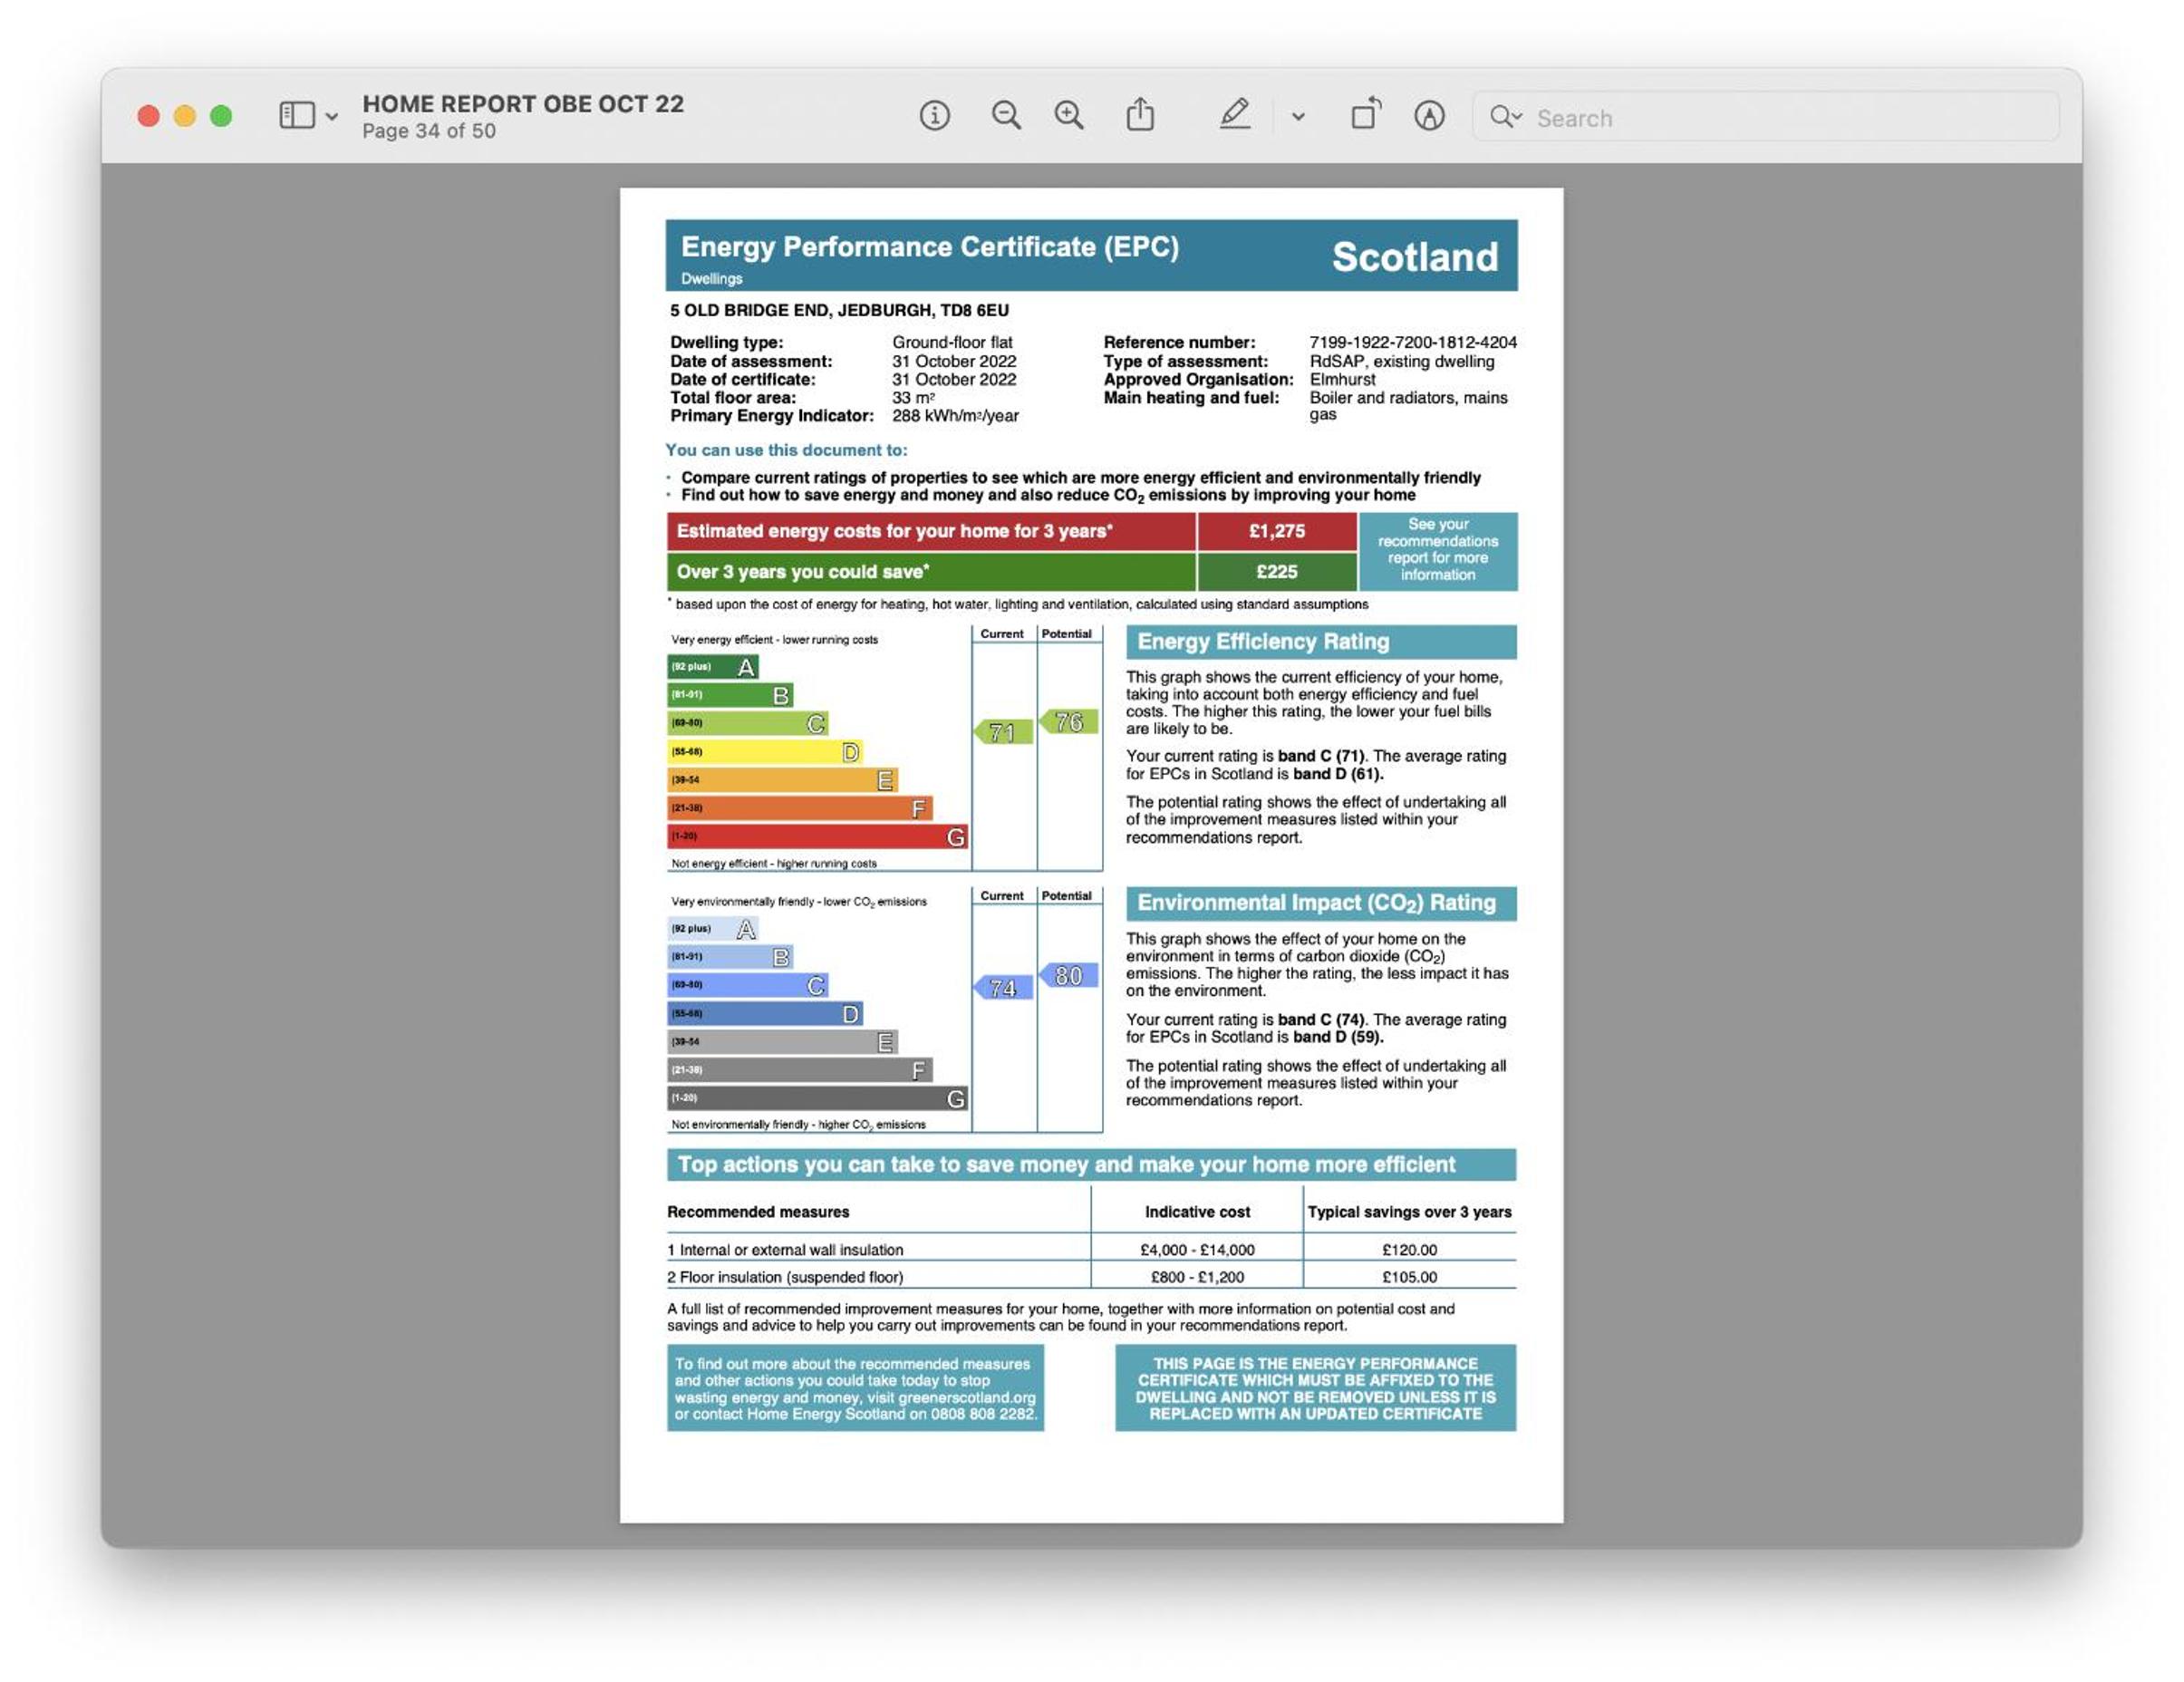Viewport: 2184px width, 1682px height.
Task: Click into the Search field
Action: coord(1766,118)
